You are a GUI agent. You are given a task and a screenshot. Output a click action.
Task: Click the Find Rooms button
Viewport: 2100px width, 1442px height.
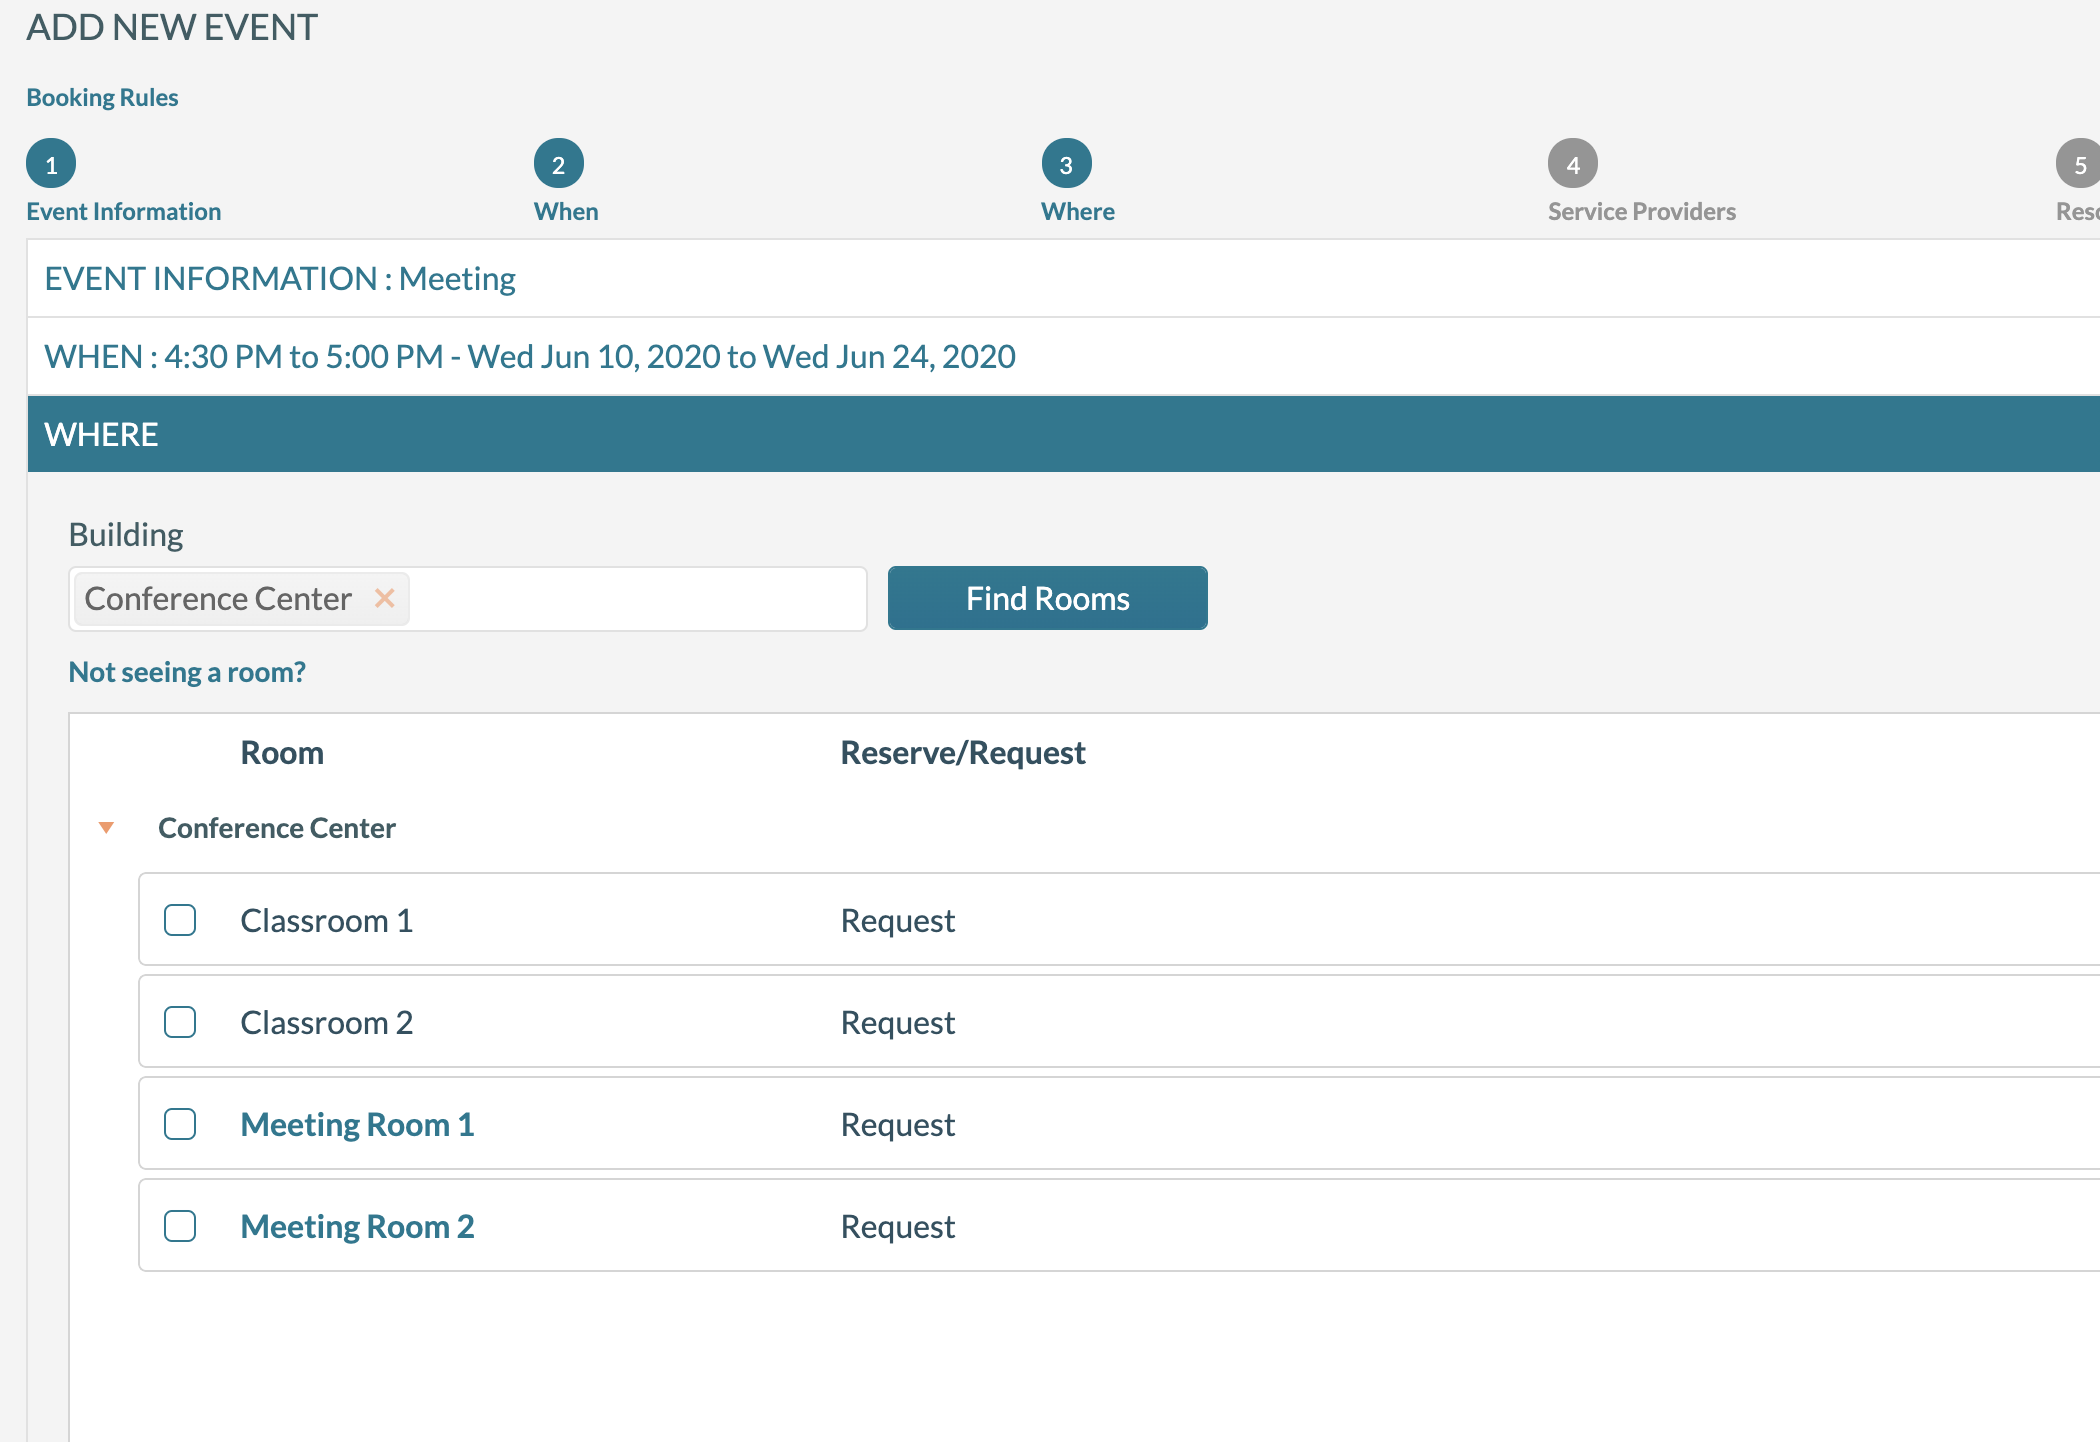click(1048, 598)
